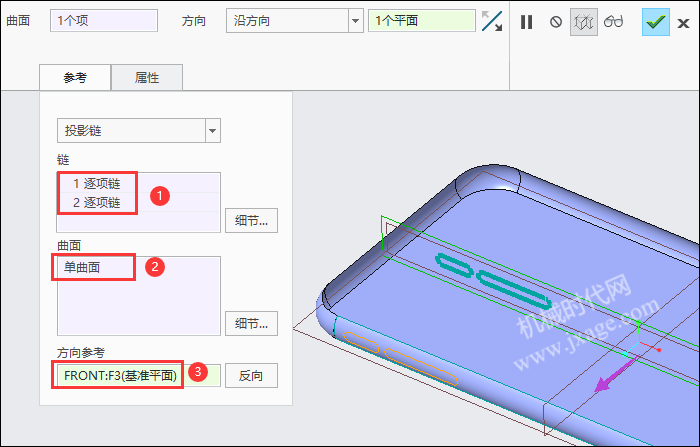The image size is (700, 447).
Task: Toggle the attached geometry preview icon
Action: click(x=583, y=21)
